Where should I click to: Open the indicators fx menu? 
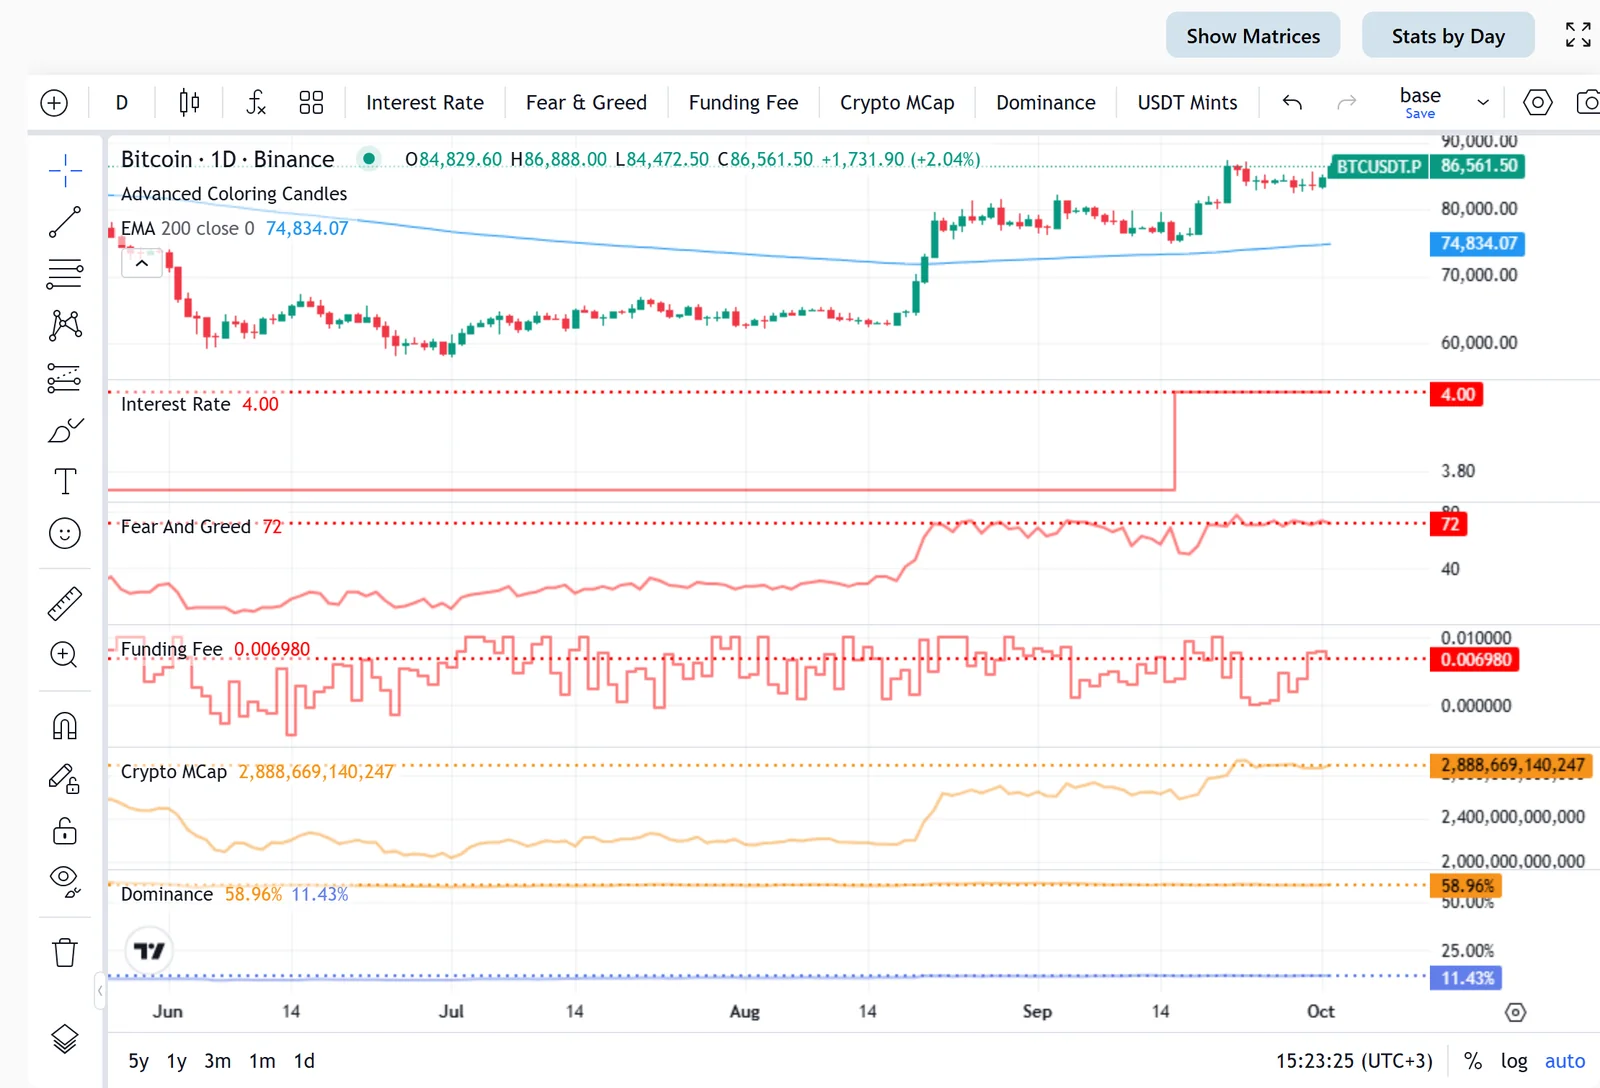tap(256, 102)
